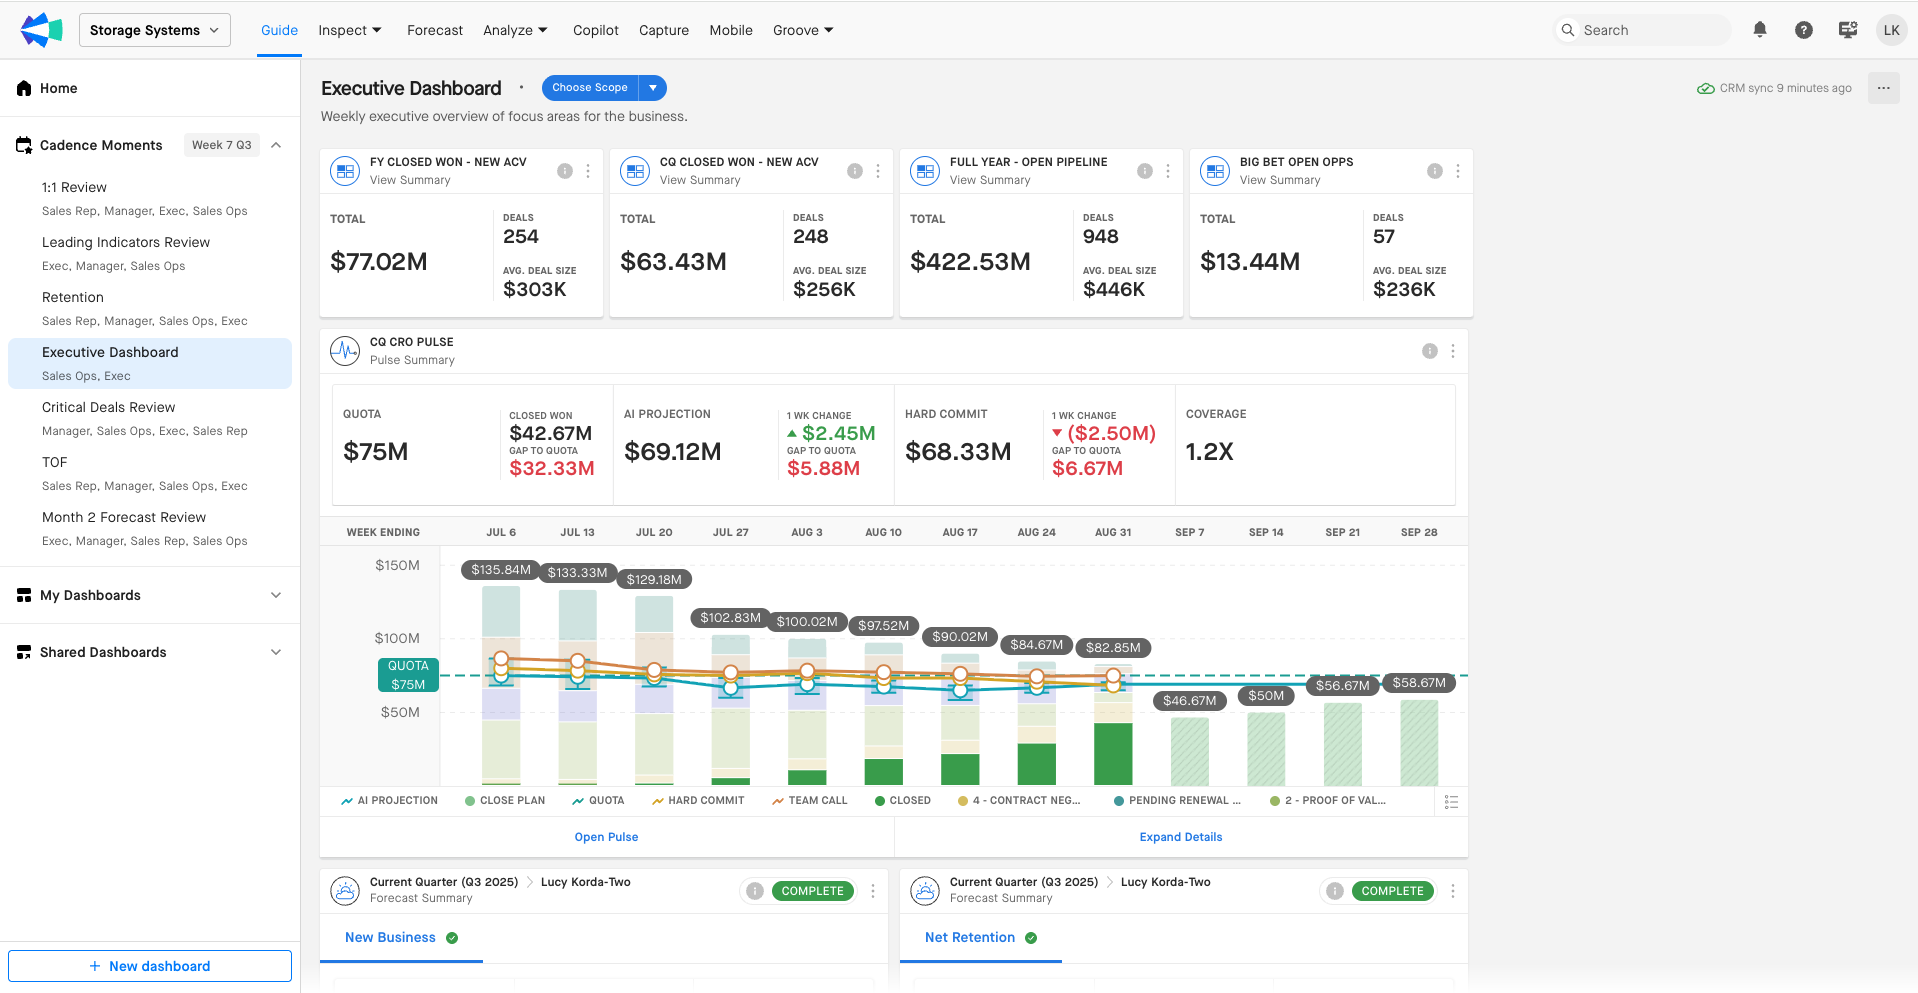Click the Full Year Open Pipeline card icon
Image resolution: width=1918 pixels, height=993 pixels.
pos(925,171)
